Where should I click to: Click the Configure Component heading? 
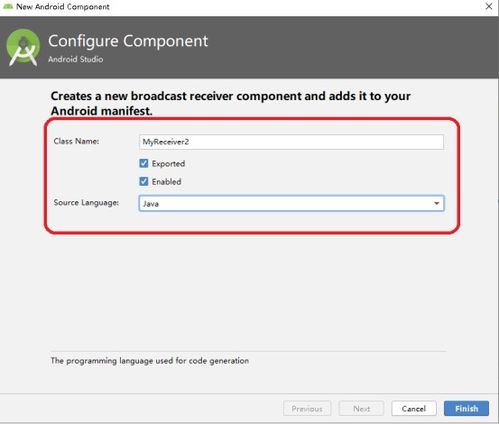(x=128, y=41)
